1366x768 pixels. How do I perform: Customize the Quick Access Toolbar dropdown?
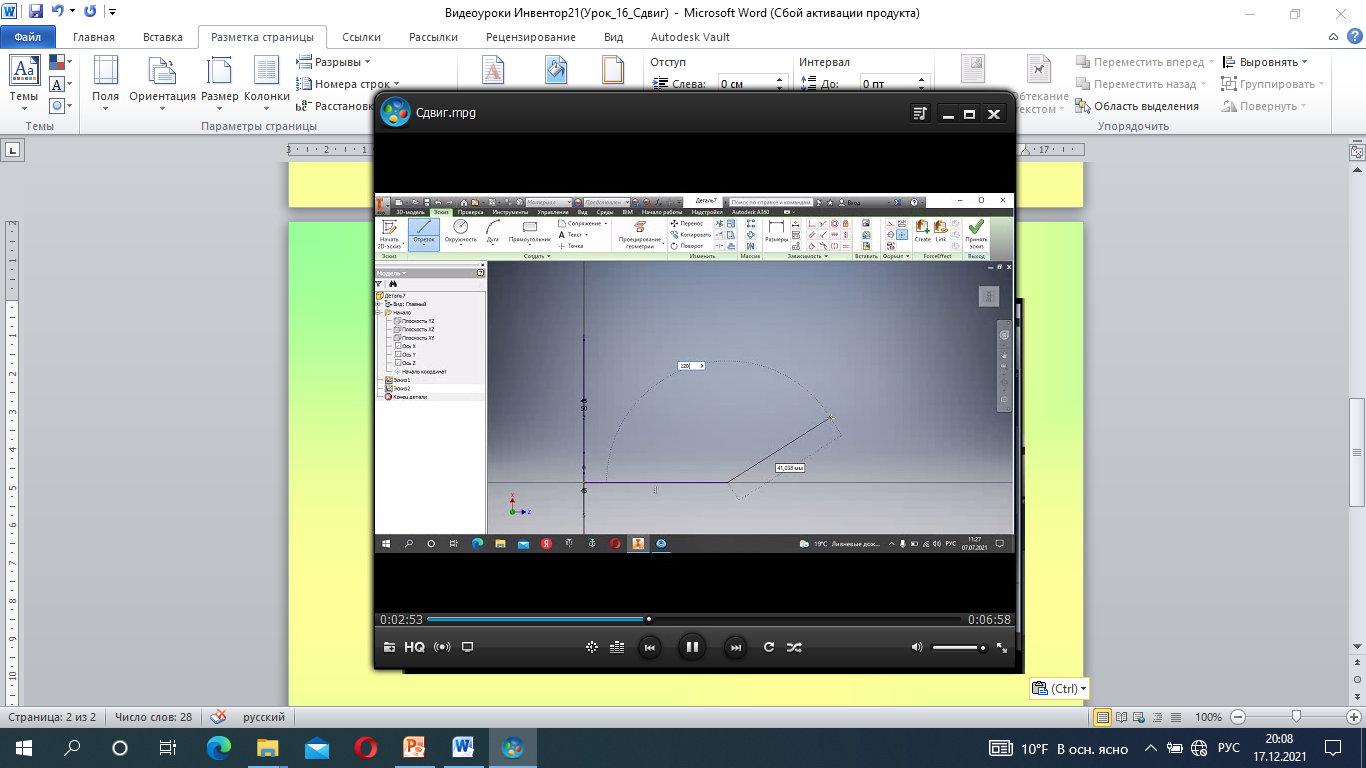pos(110,13)
